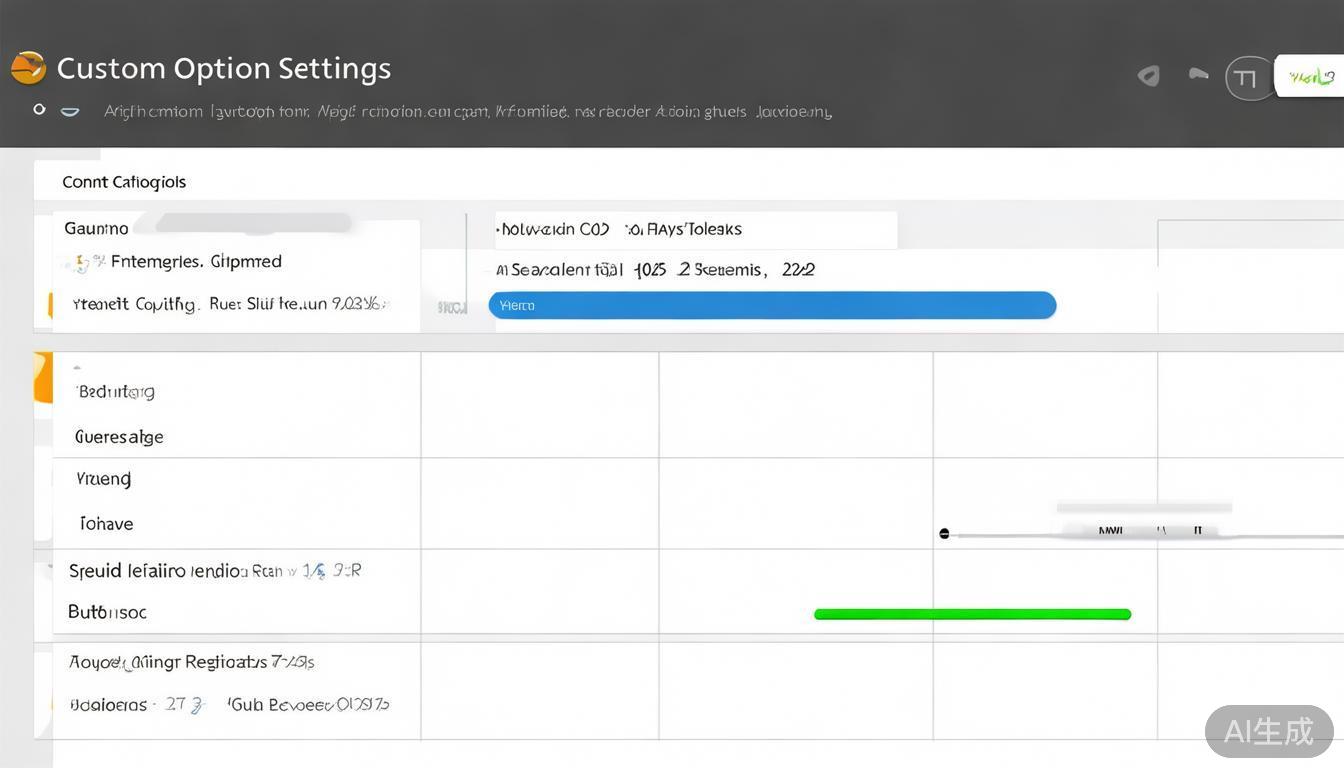Select the 'Vrueng' list entry
Screen dimensions: 1344x768
(104, 479)
